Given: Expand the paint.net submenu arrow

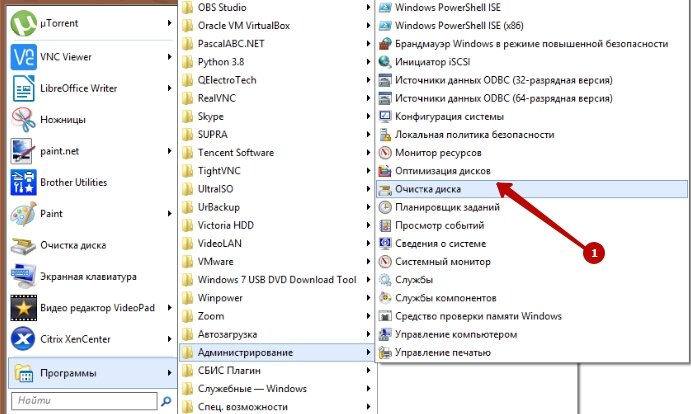Looking at the screenshot, I should pos(169,151).
